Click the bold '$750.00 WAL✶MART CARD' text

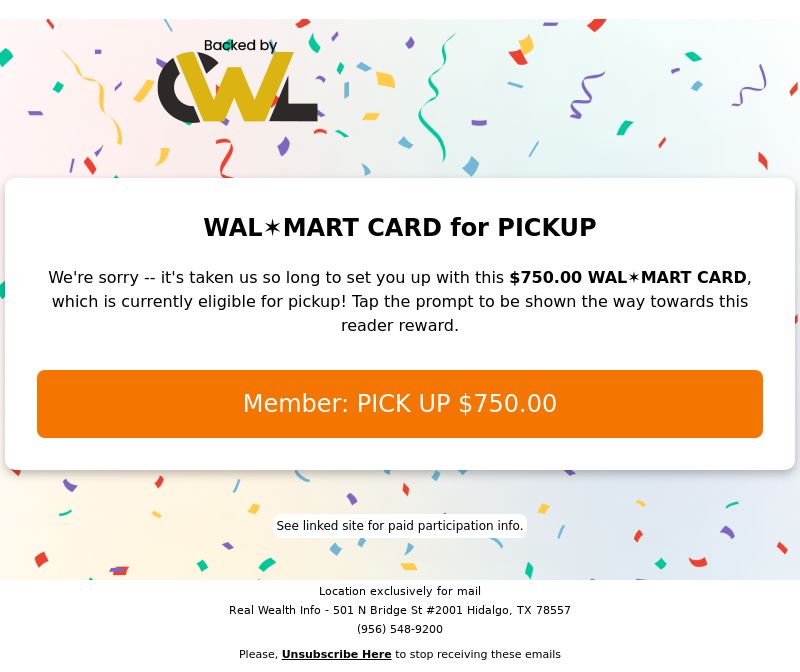(628, 277)
